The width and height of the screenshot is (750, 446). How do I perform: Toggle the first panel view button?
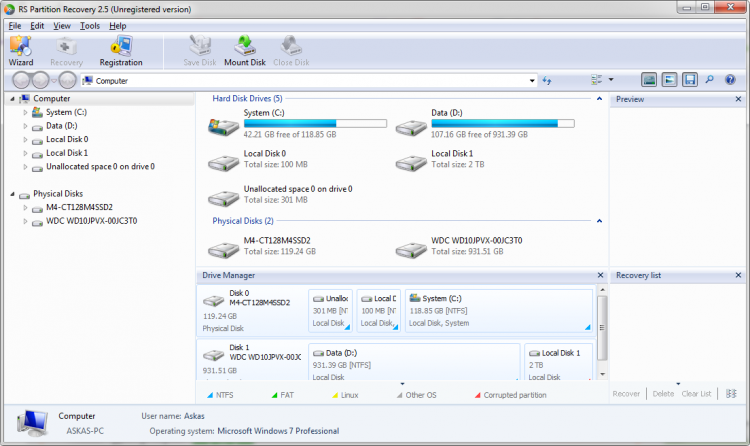click(x=649, y=79)
